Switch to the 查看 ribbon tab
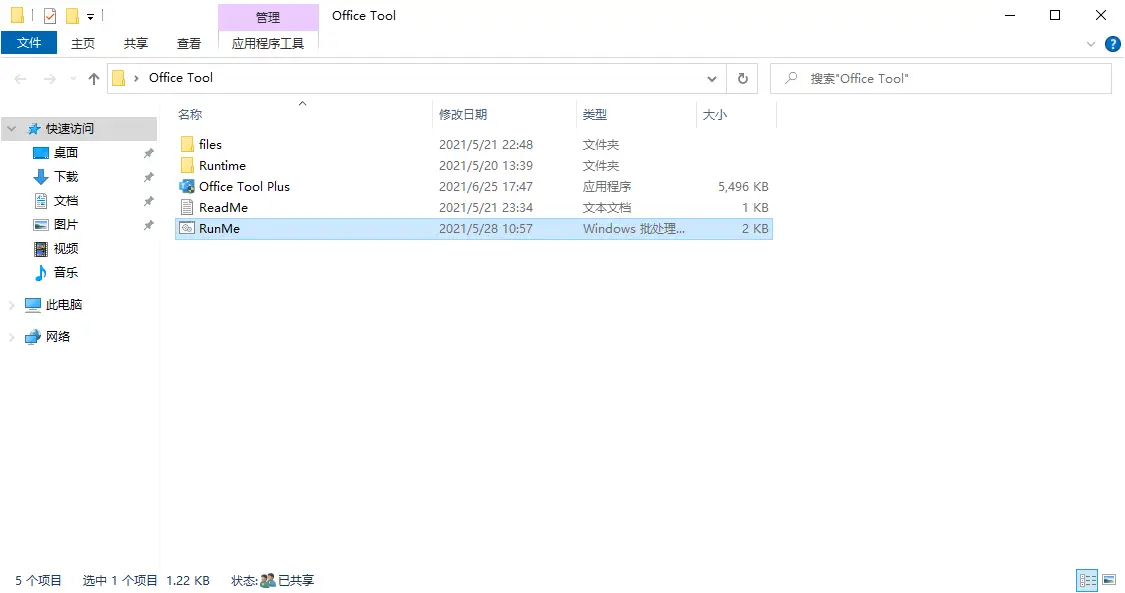 point(189,43)
